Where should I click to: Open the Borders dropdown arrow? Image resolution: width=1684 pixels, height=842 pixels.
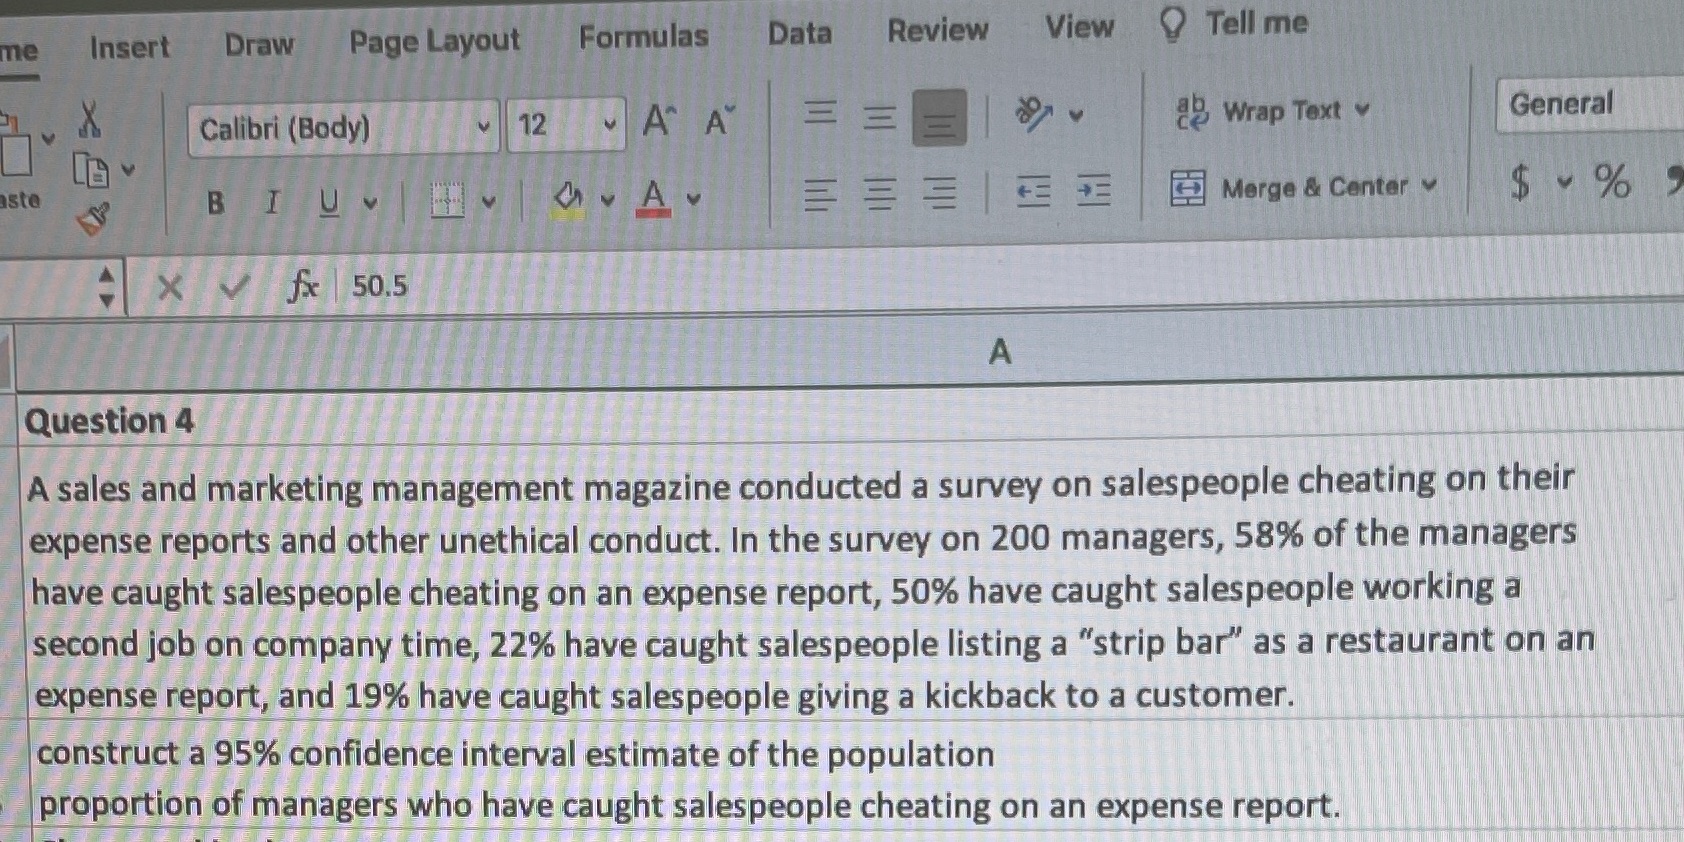488,202
